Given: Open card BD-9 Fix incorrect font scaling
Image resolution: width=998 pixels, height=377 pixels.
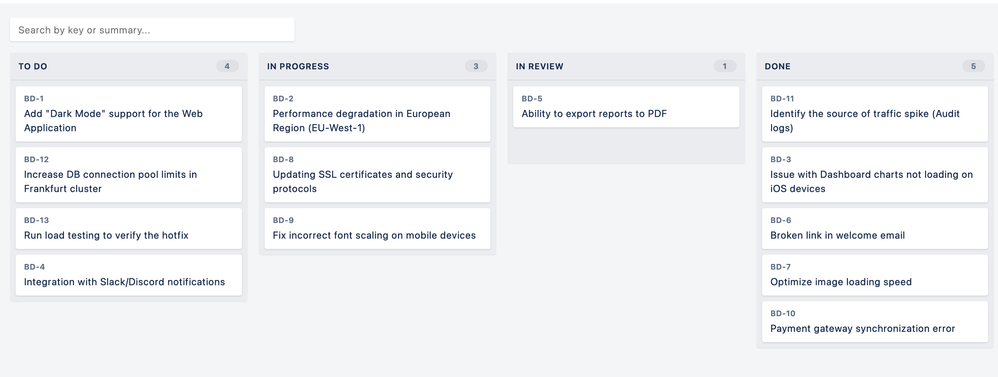Looking at the screenshot, I should point(377,229).
